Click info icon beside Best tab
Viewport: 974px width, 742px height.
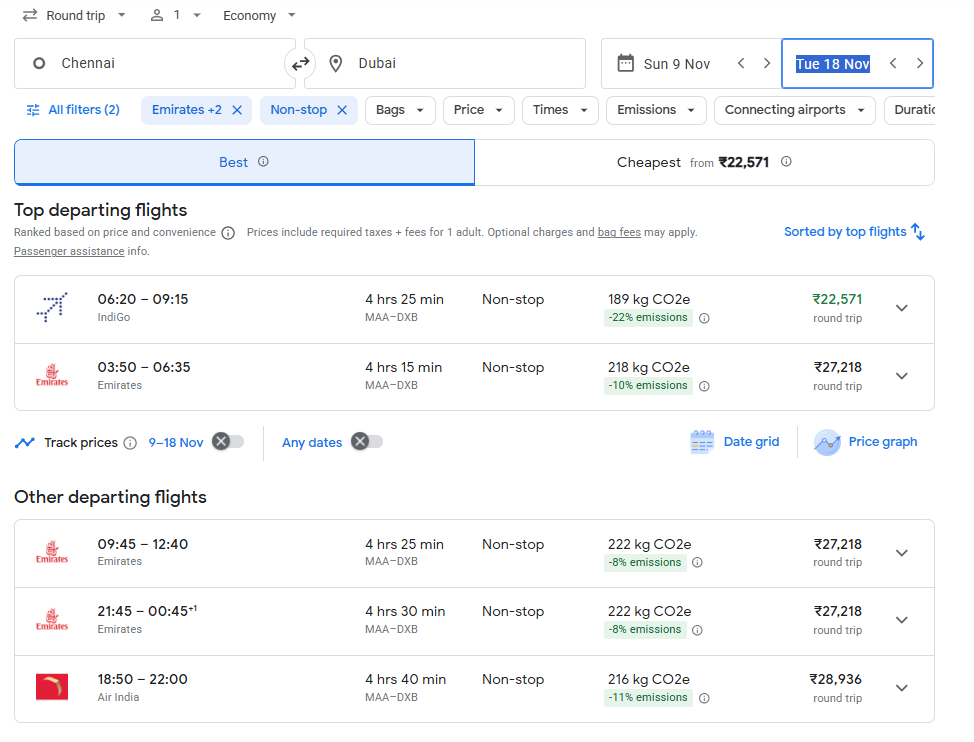pyautogui.click(x=263, y=162)
